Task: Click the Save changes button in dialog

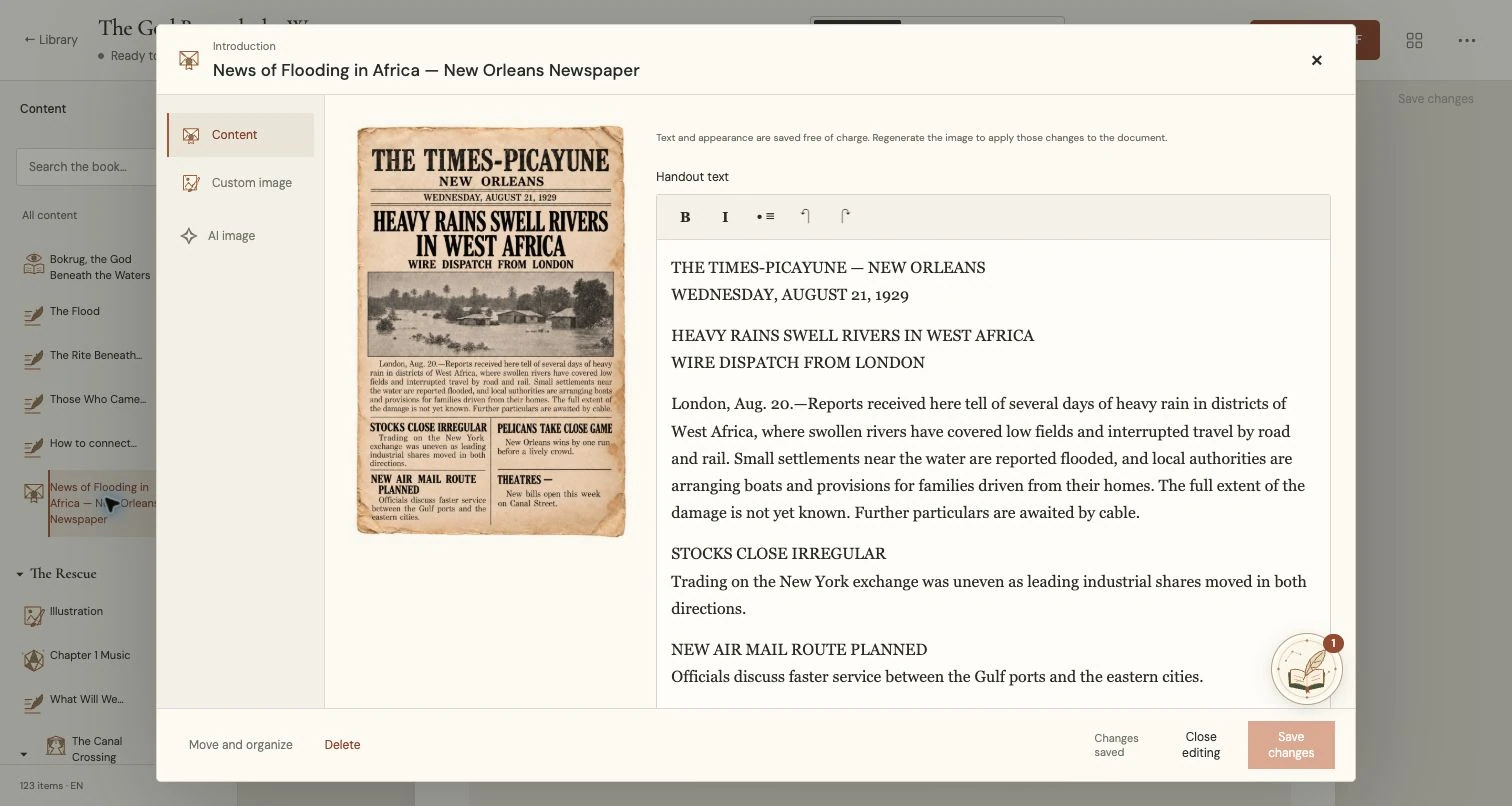Action: pos(1291,745)
